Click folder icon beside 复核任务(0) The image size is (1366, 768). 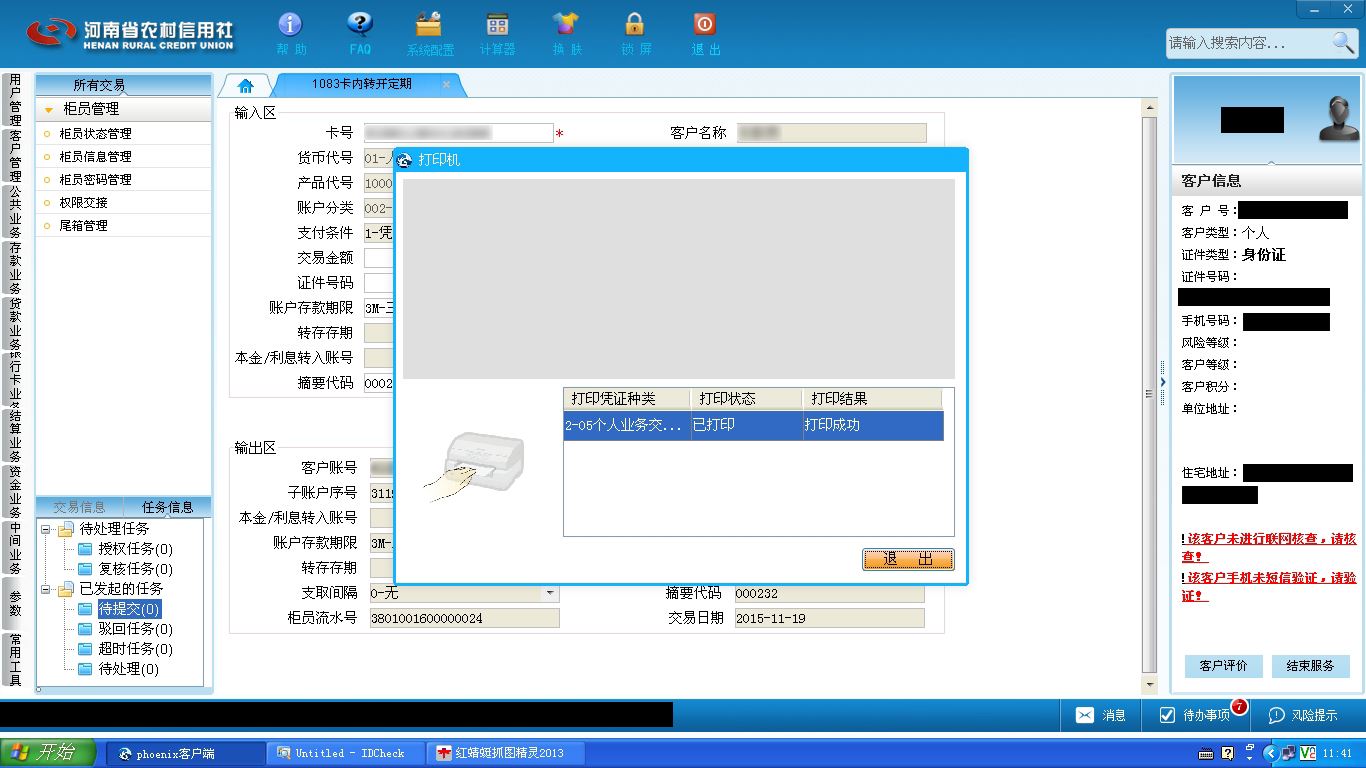point(85,569)
